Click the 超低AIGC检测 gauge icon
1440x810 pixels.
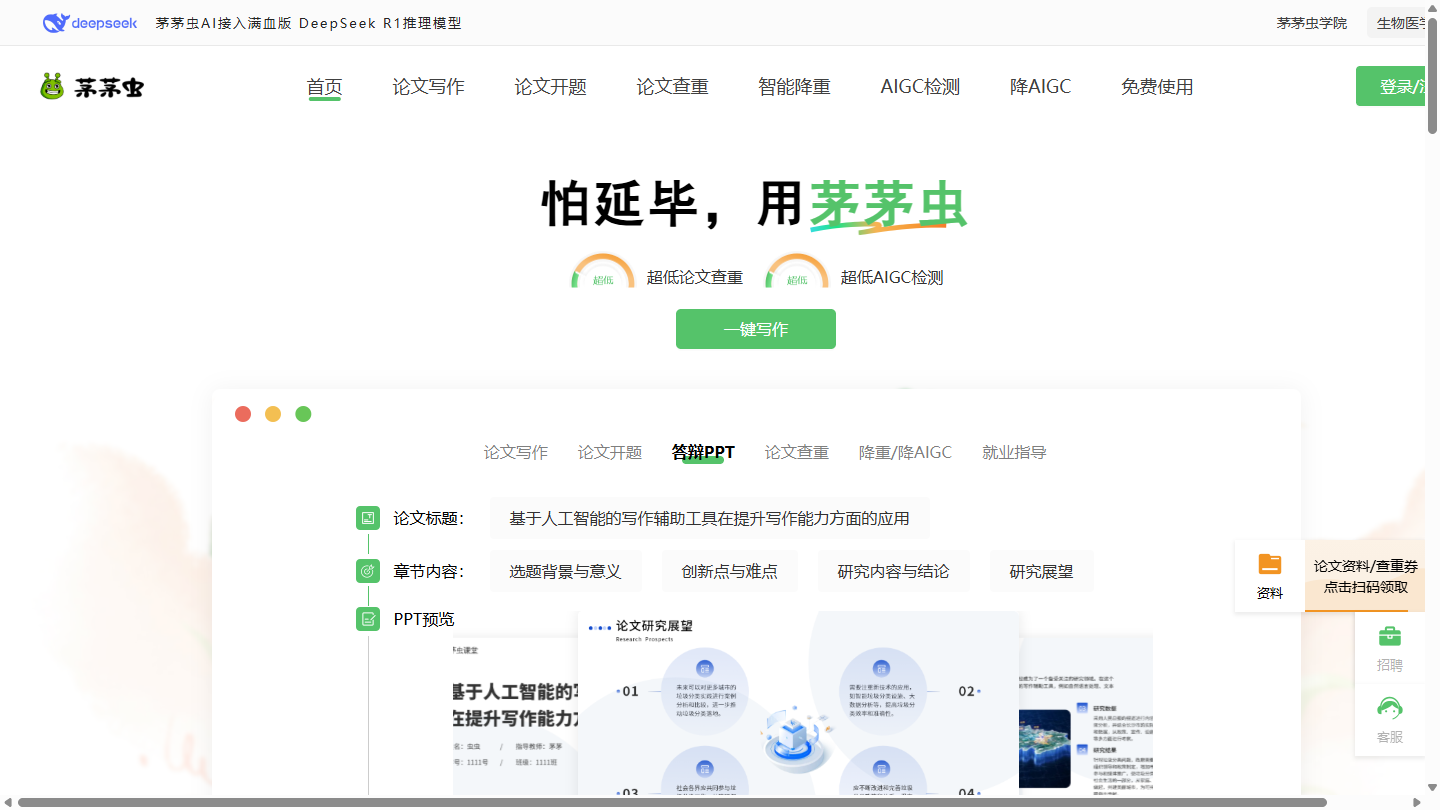point(797,272)
